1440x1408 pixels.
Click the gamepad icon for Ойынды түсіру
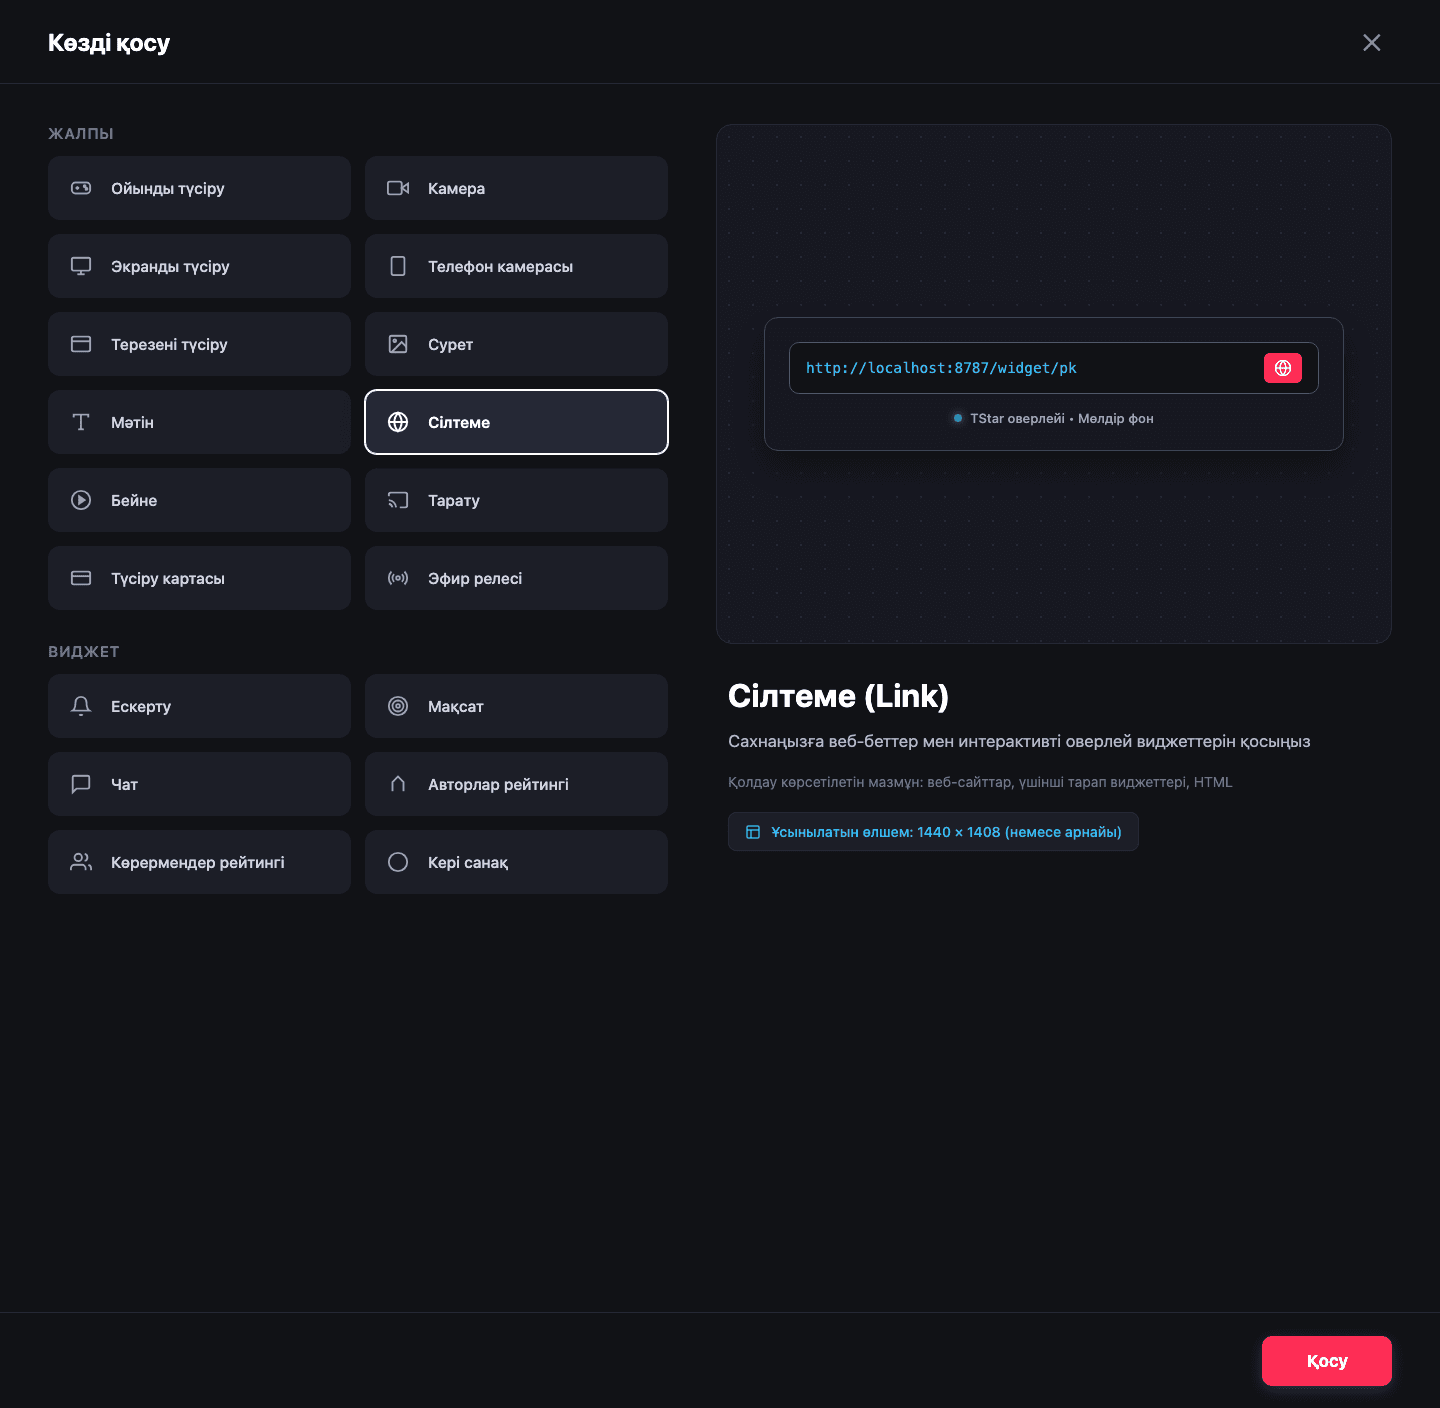click(x=81, y=188)
